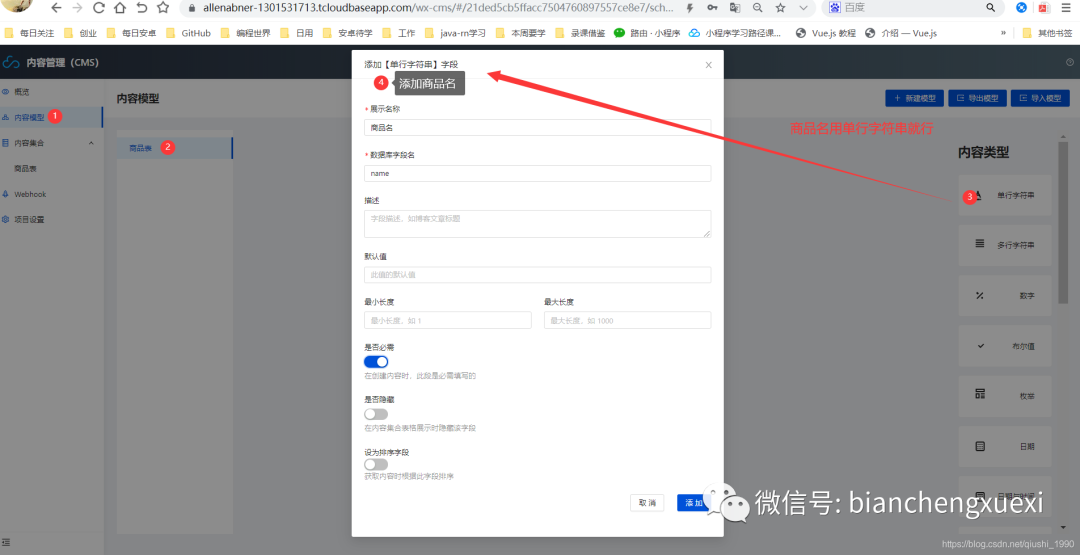
Task: Select the 布尔值 content type
Action: click(x=1005, y=346)
